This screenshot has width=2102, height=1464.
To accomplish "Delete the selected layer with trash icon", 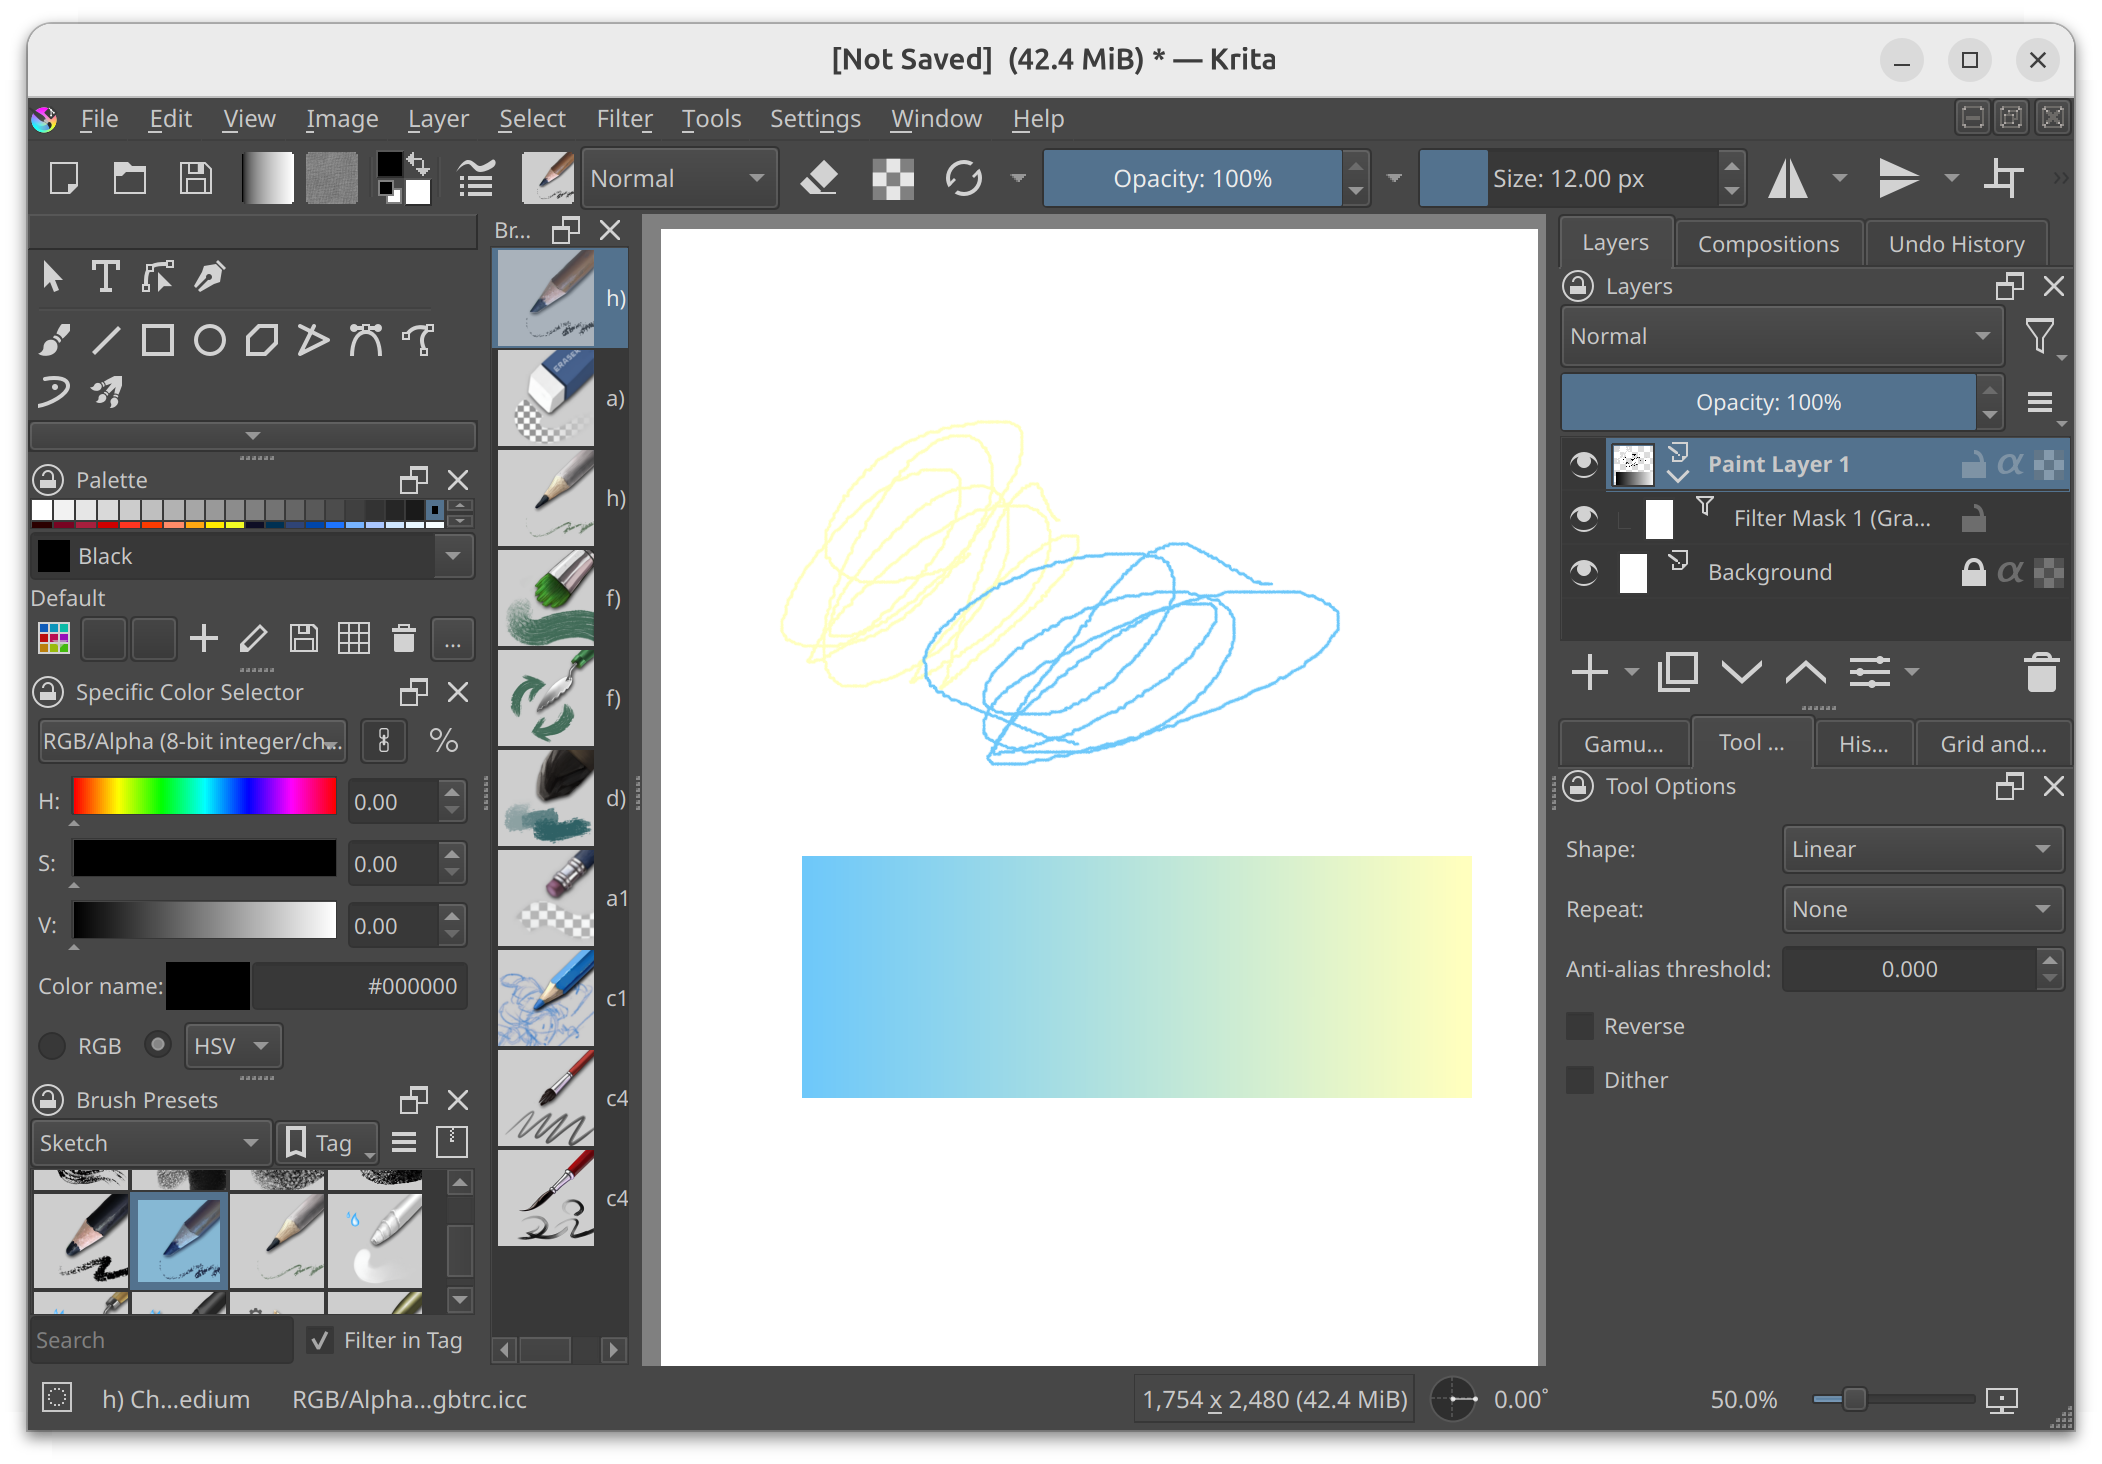I will pos(2040,673).
